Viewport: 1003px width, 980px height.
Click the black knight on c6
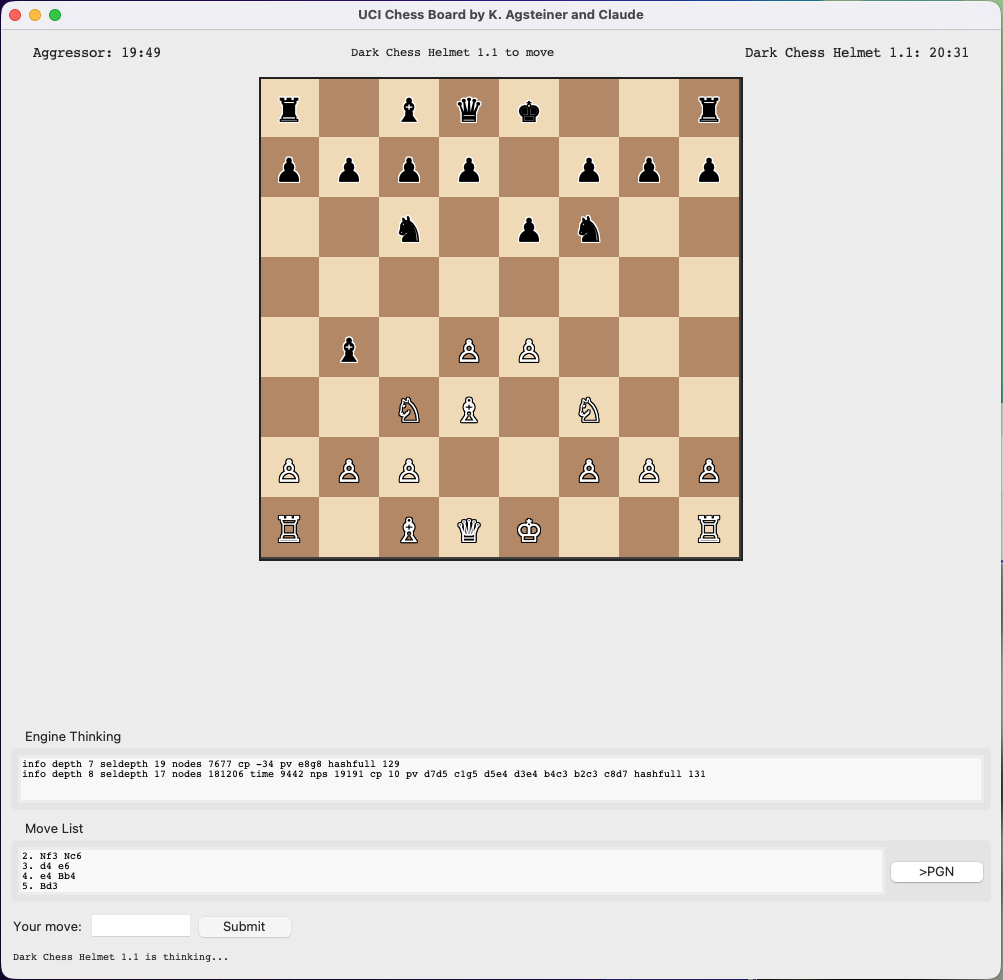coord(409,228)
